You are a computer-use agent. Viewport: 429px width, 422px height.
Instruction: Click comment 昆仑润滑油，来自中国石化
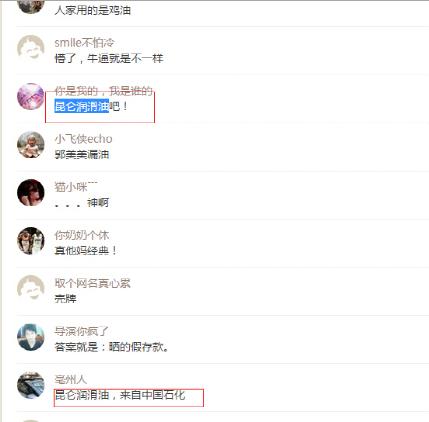pos(120,395)
